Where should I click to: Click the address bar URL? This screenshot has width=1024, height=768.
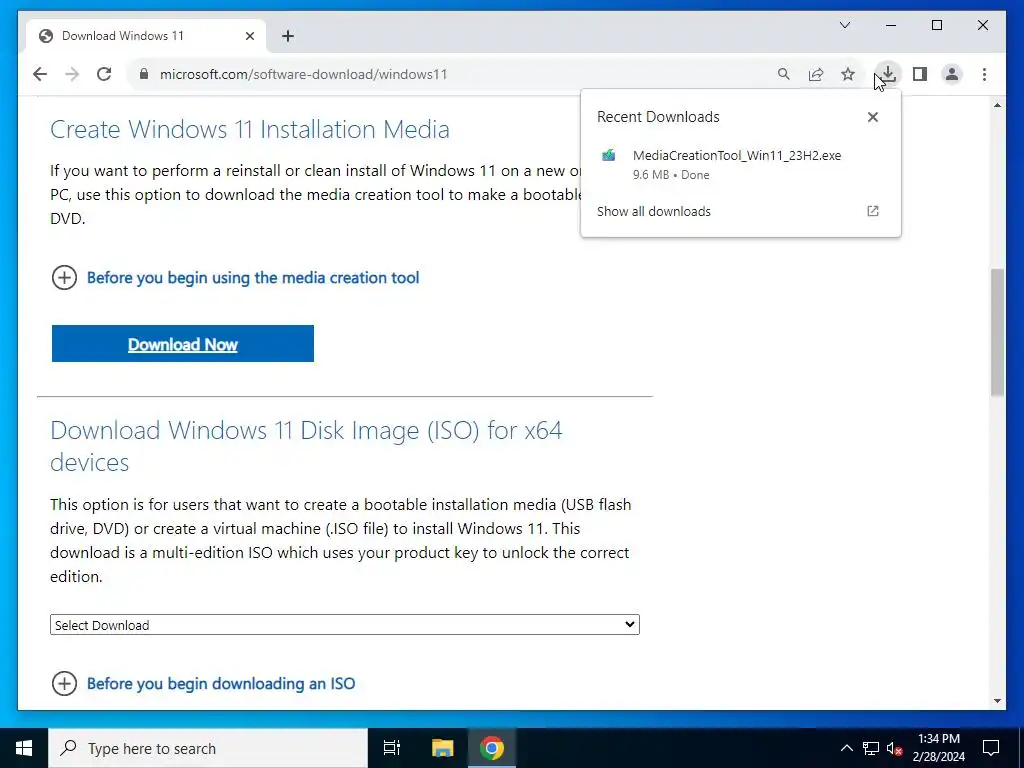tap(303, 74)
